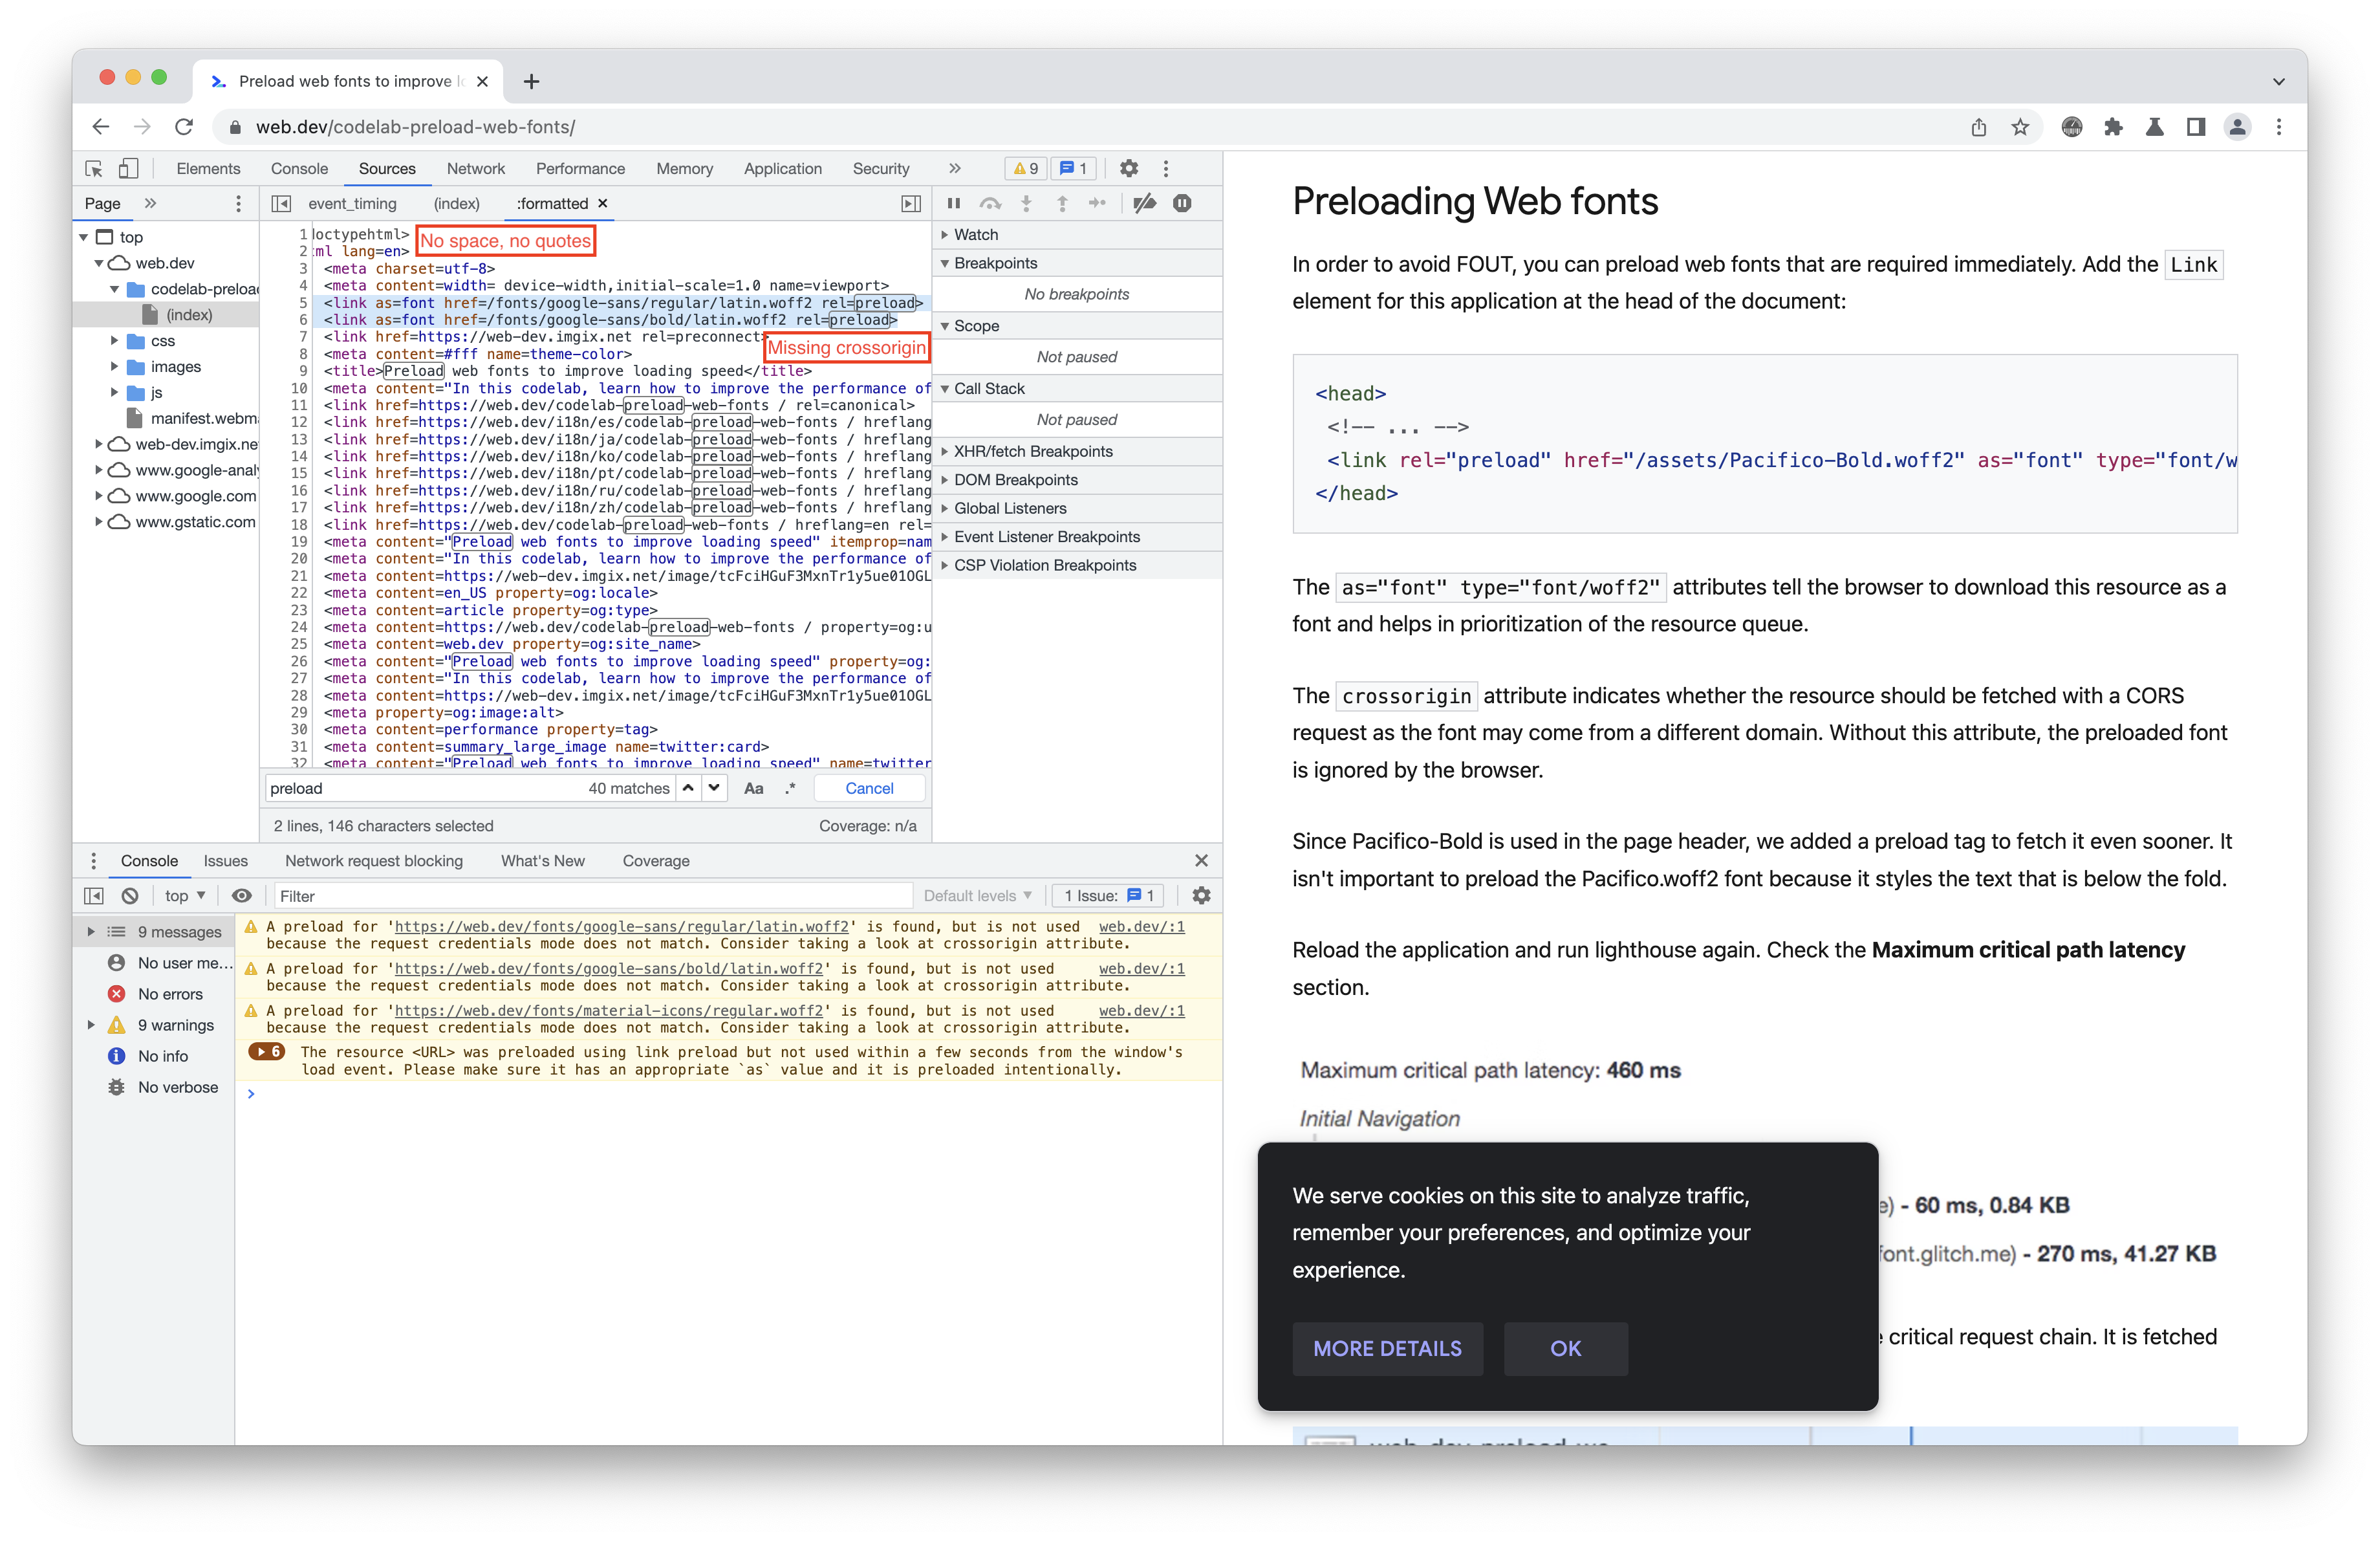Select the event_timing file tab

click(x=352, y=203)
